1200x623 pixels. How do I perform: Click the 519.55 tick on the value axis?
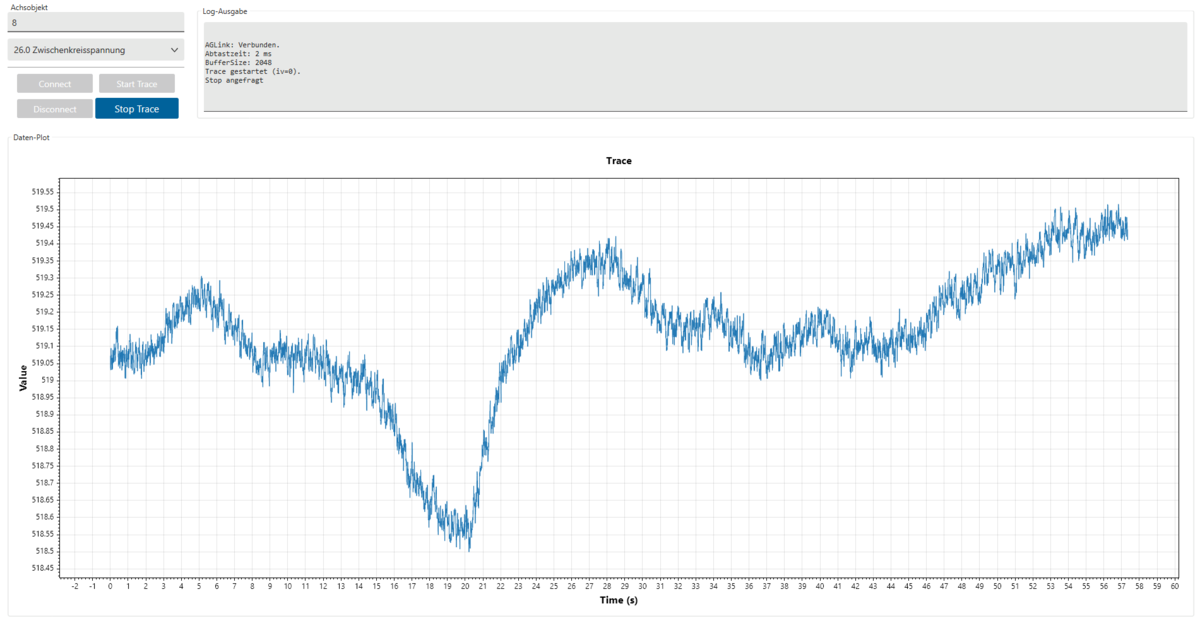pyautogui.click(x=44, y=192)
